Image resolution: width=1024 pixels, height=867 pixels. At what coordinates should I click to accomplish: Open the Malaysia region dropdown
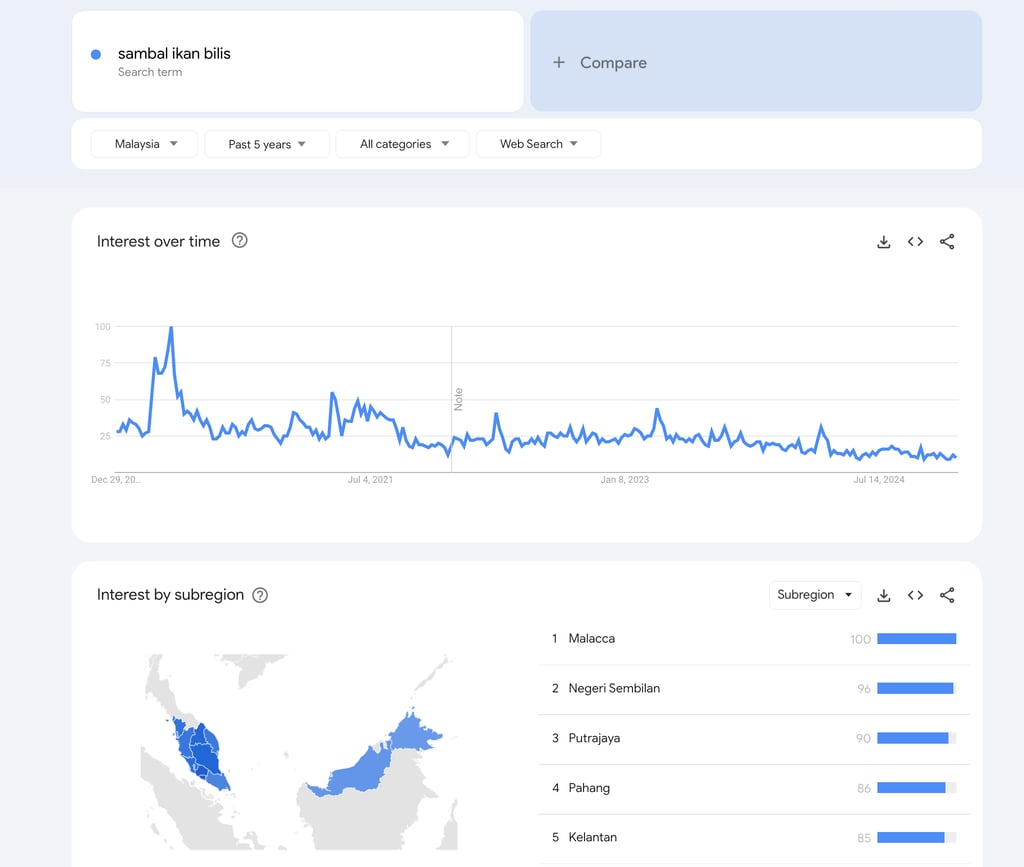145,144
